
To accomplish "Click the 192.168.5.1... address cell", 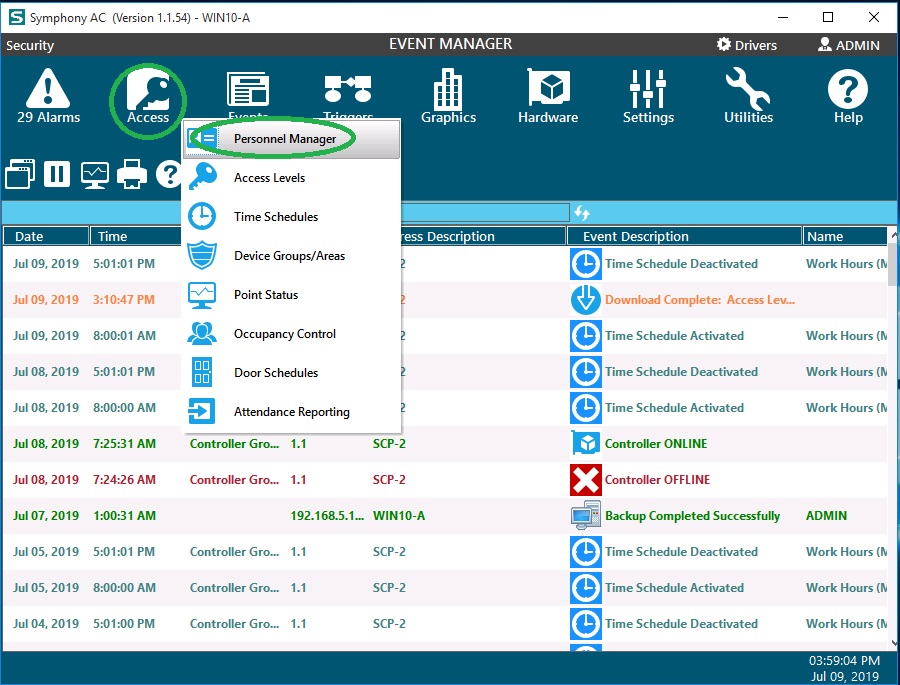I will [x=327, y=516].
